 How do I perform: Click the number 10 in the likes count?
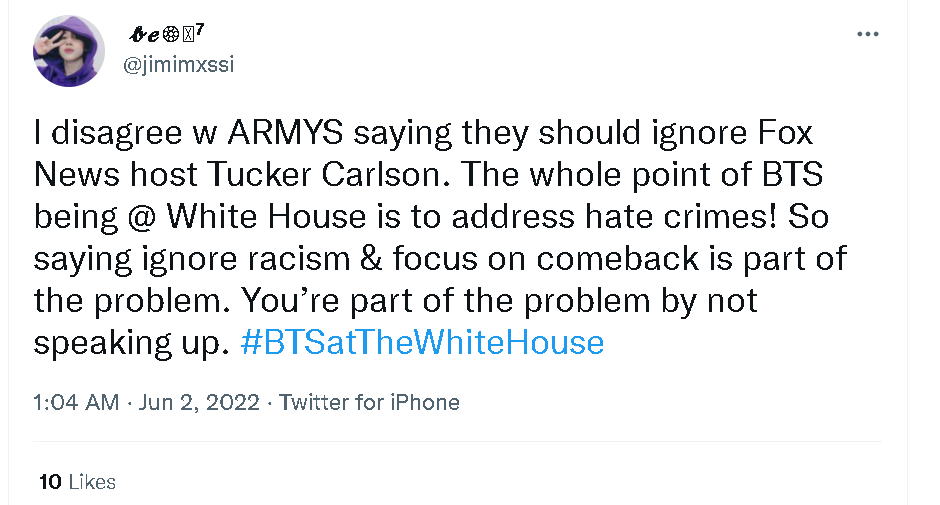[x=51, y=482]
